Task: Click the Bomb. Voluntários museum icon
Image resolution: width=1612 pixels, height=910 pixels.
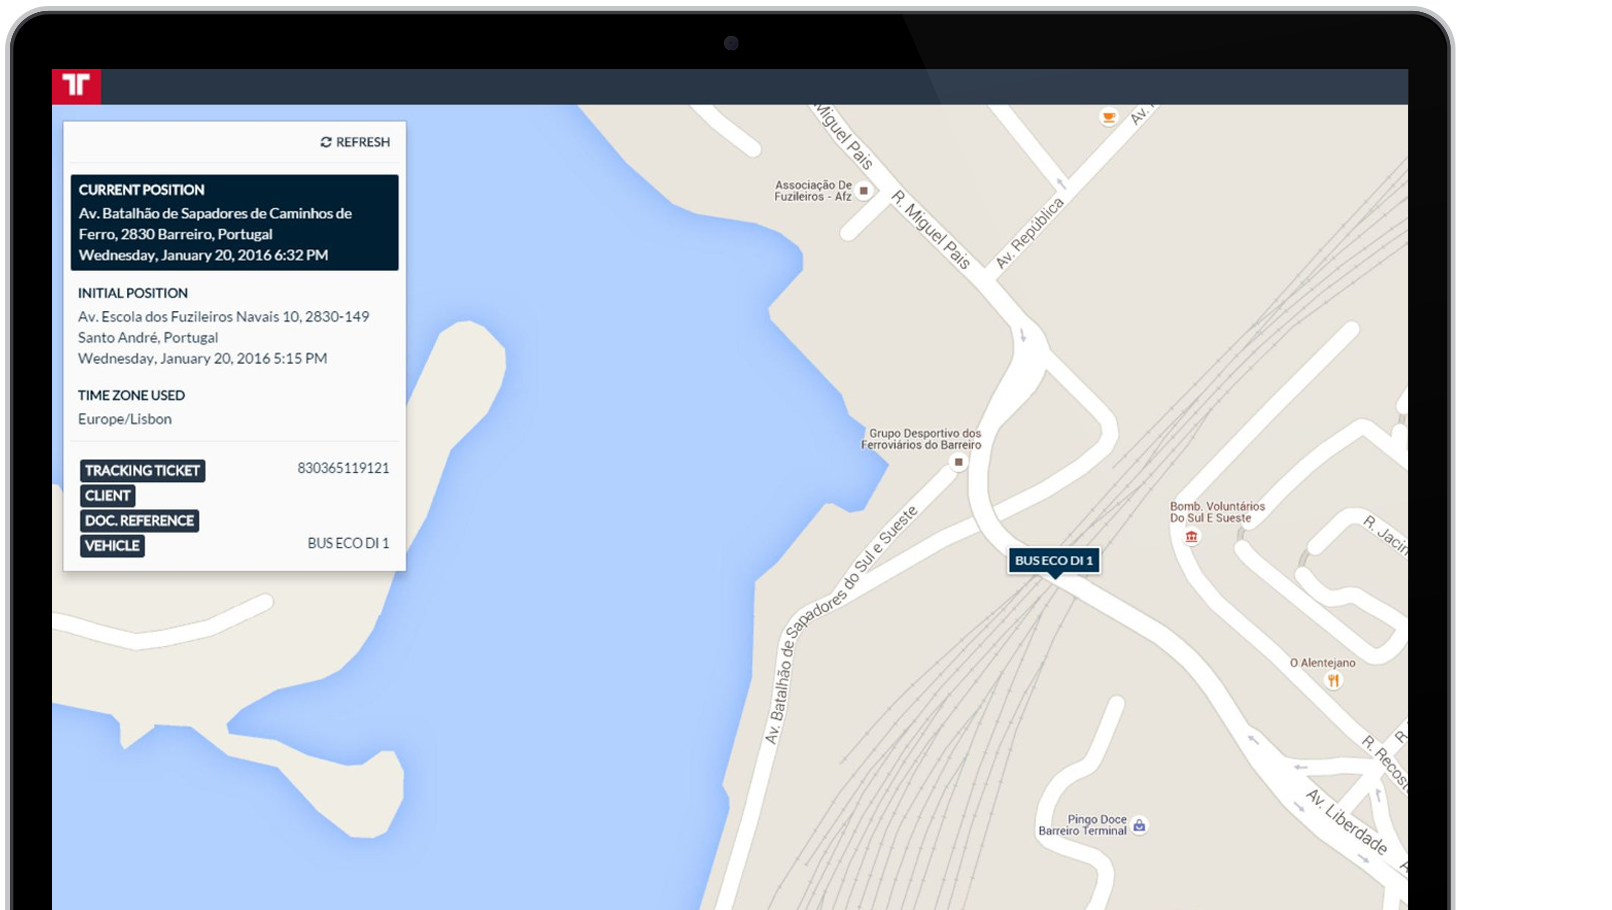Action: point(1191,537)
